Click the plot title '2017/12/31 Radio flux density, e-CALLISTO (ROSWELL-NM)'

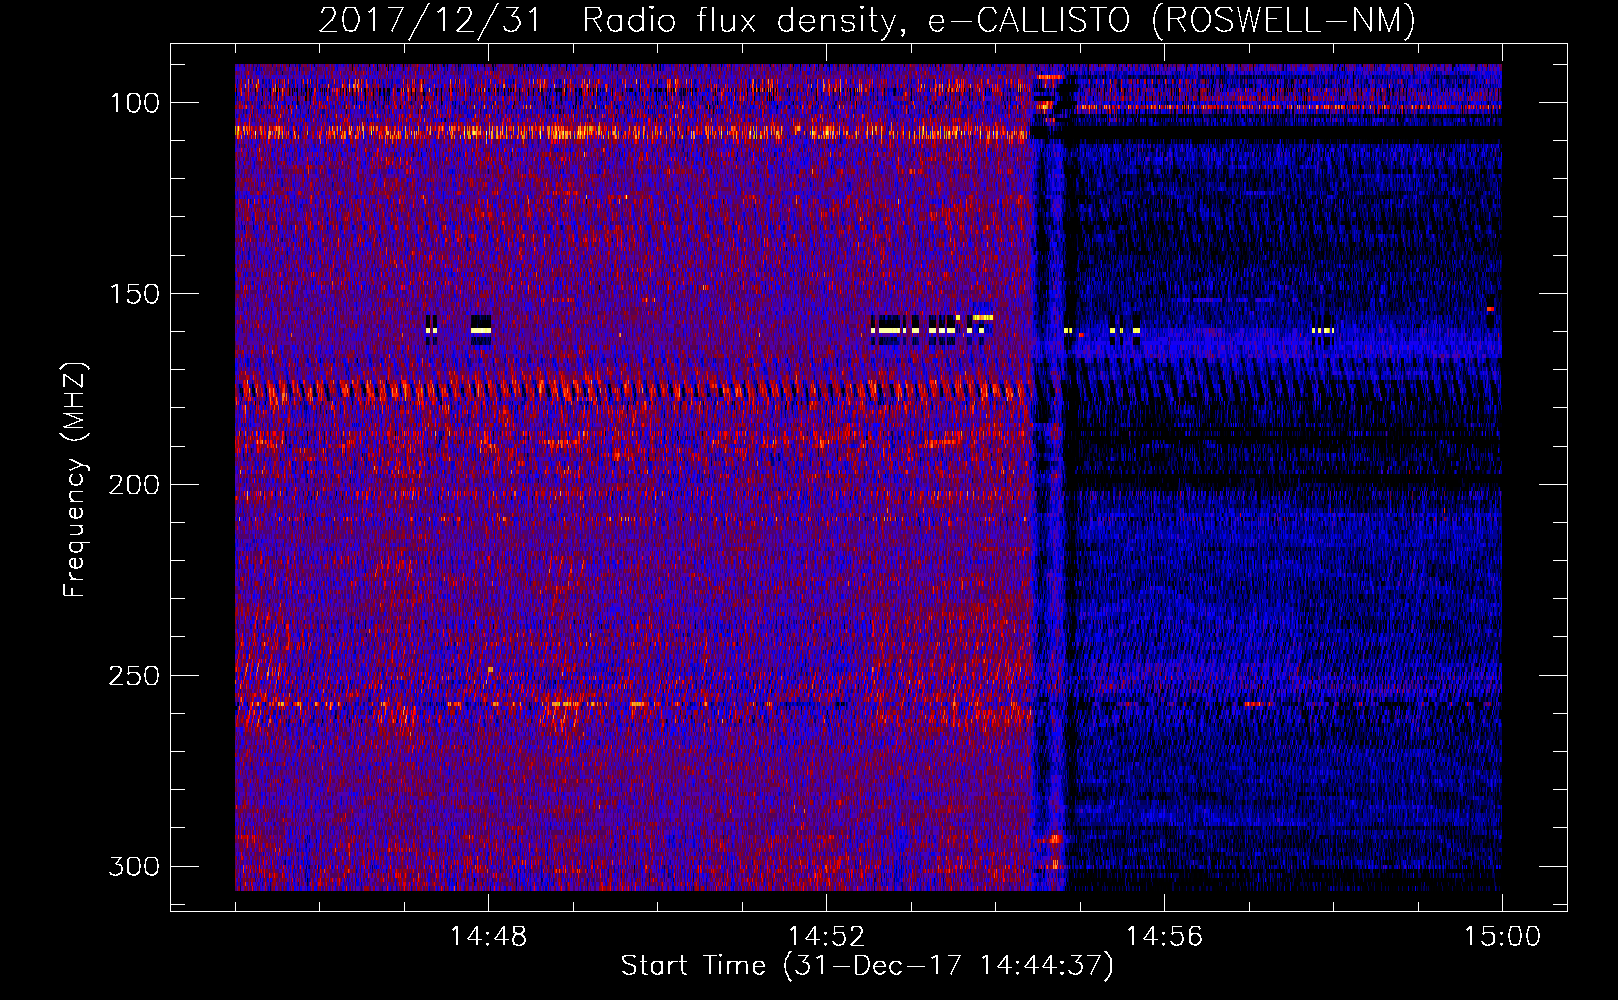click(x=867, y=20)
